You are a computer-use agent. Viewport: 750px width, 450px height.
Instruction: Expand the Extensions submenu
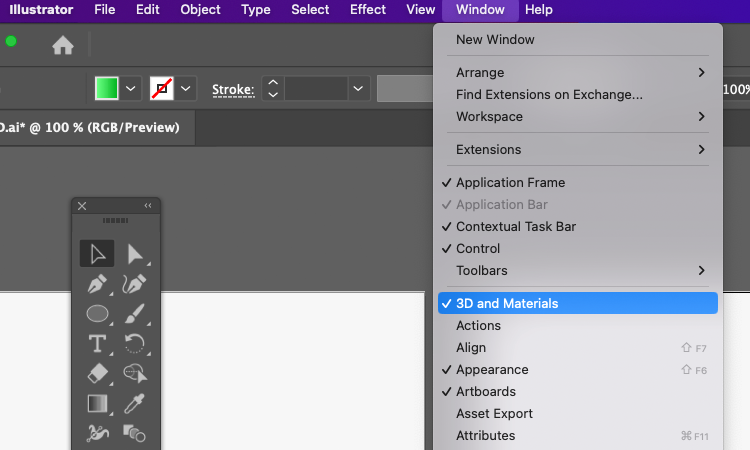578,150
